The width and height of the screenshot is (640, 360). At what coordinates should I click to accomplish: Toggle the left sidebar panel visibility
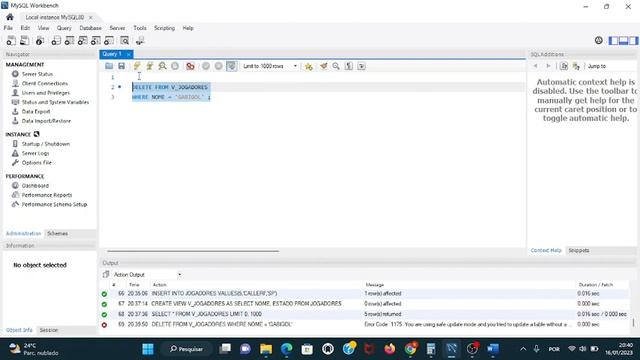tap(613, 40)
